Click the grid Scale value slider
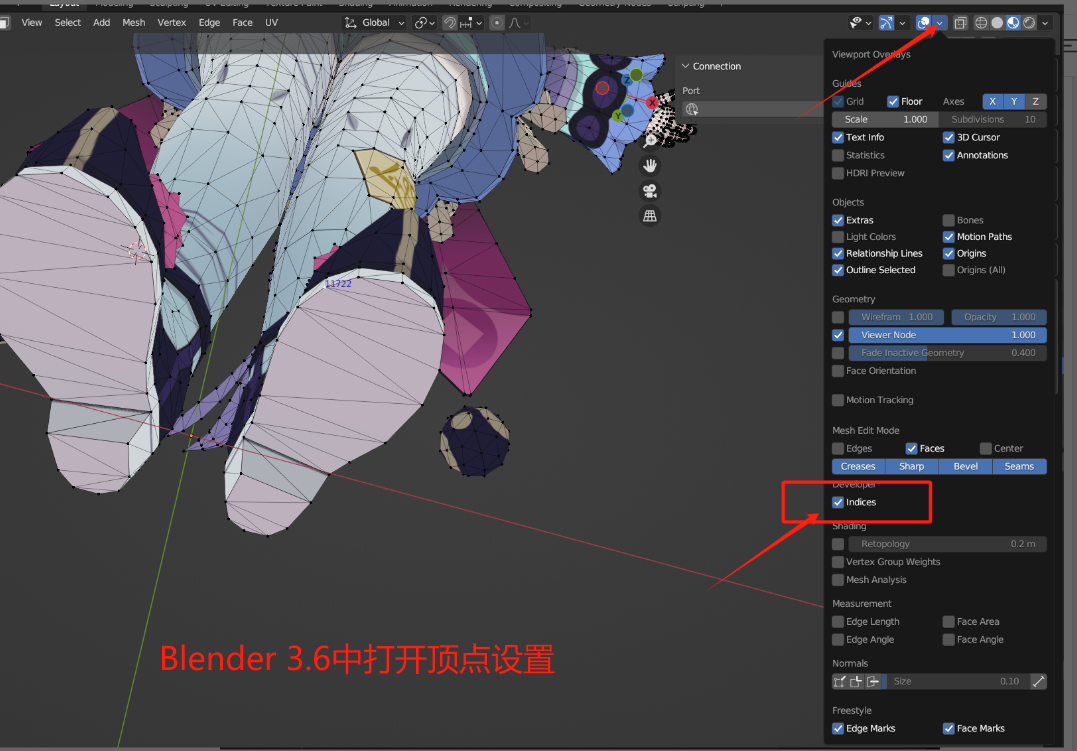 pyautogui.click(x=885, y=120)
